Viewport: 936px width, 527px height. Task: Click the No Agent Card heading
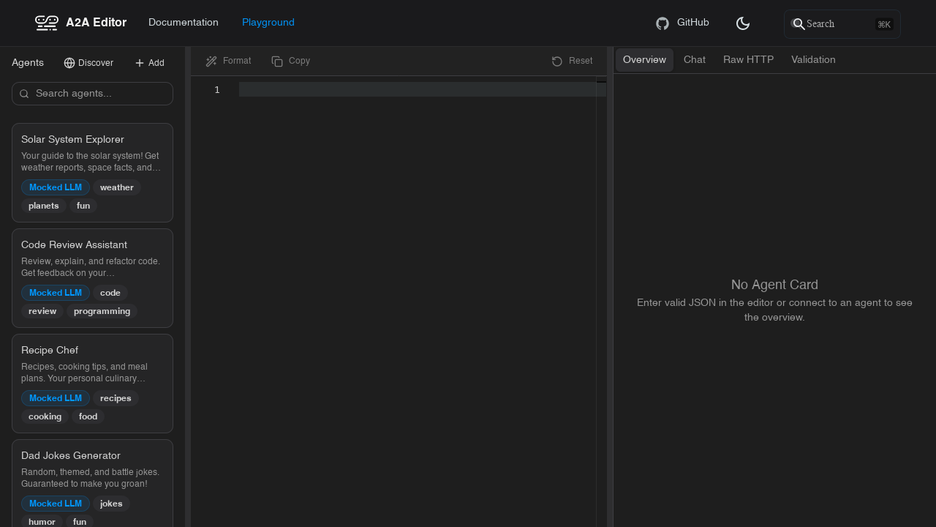click(774, 285)
